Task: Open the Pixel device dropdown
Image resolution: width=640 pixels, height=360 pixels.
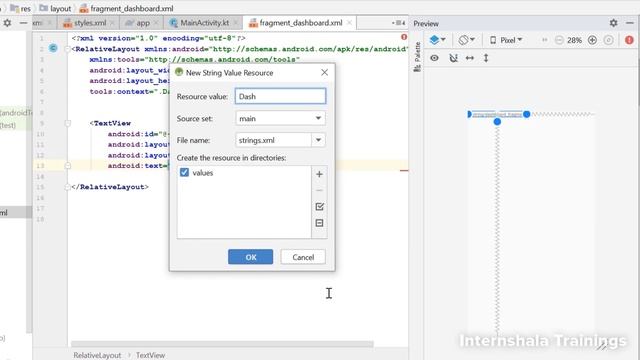Action: (x=506, y=40)
